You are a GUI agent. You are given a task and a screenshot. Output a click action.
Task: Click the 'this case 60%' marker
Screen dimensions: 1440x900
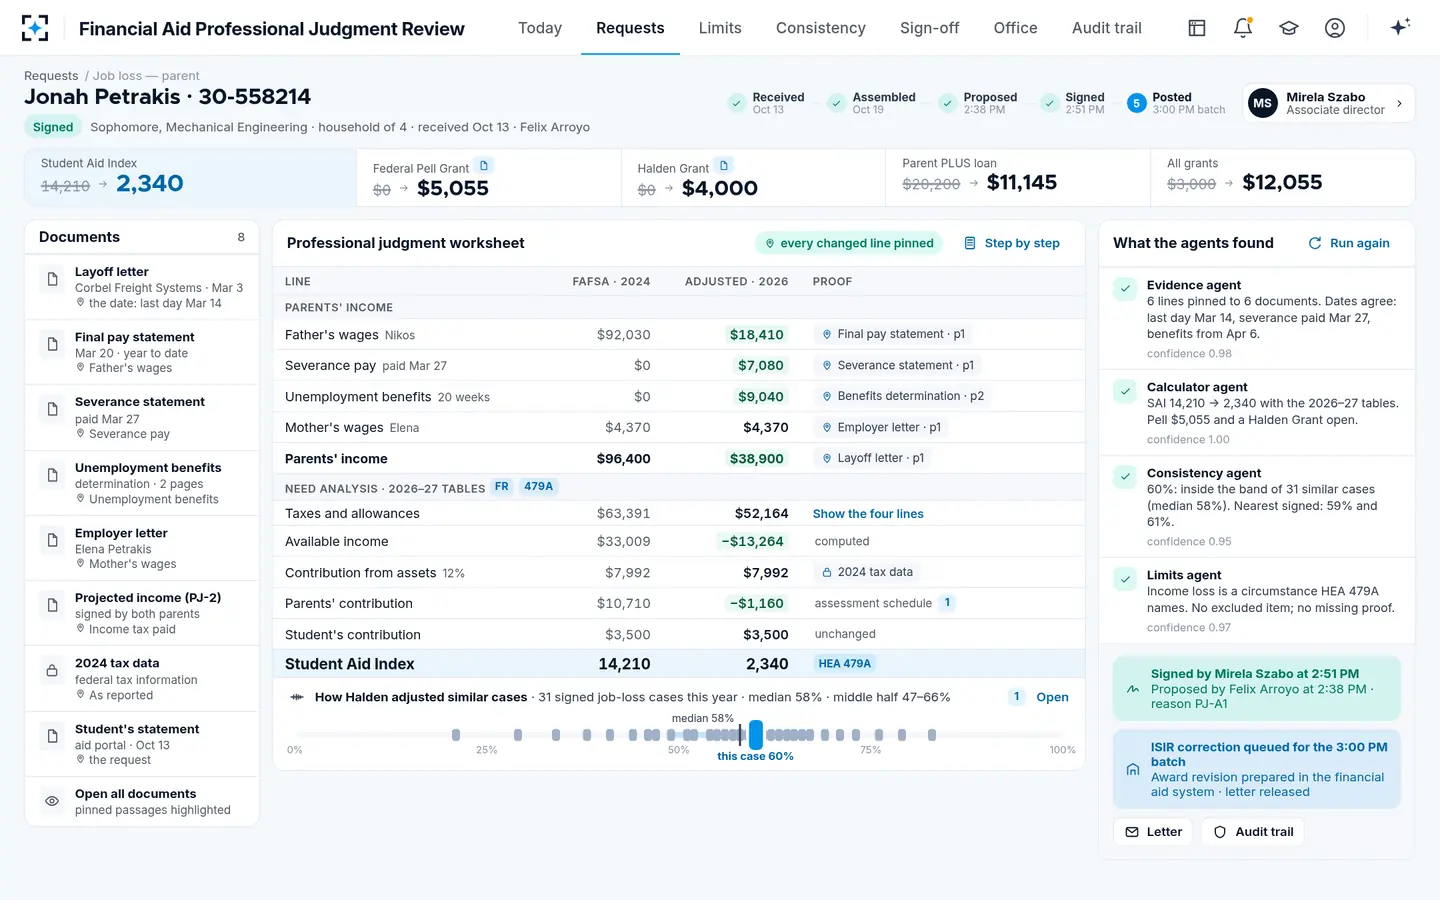[x=756, y=735]
